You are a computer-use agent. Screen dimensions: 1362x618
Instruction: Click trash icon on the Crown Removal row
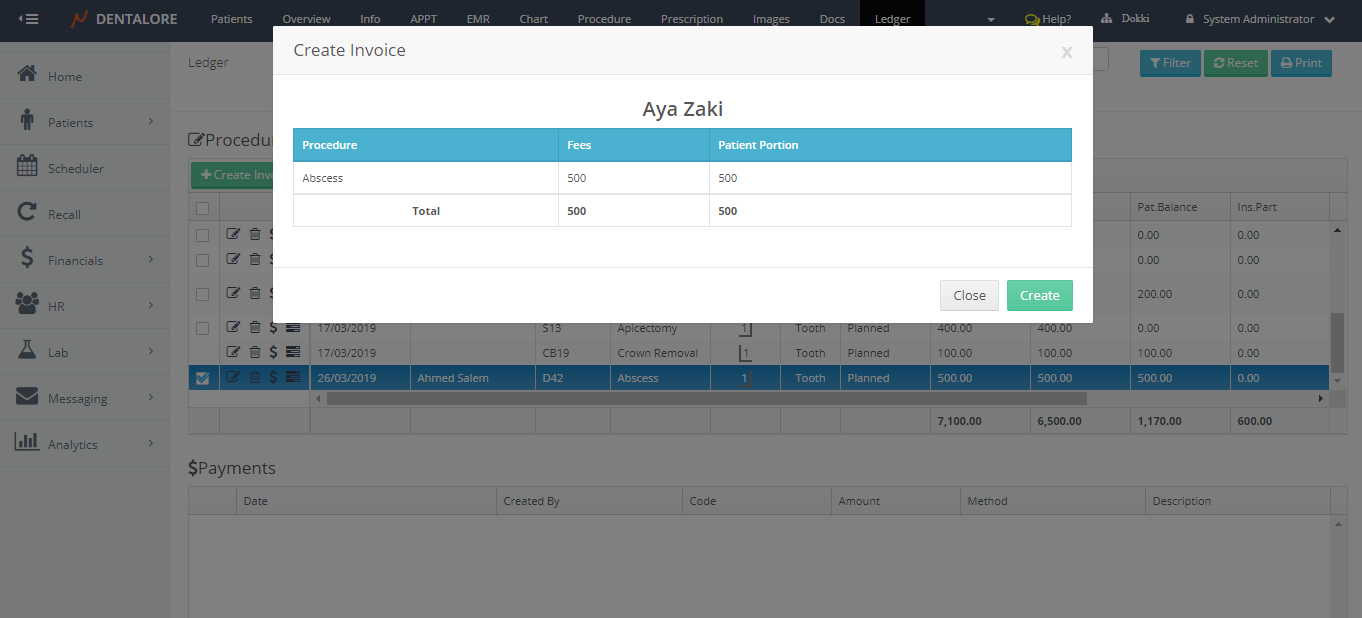tap(254, 352)
